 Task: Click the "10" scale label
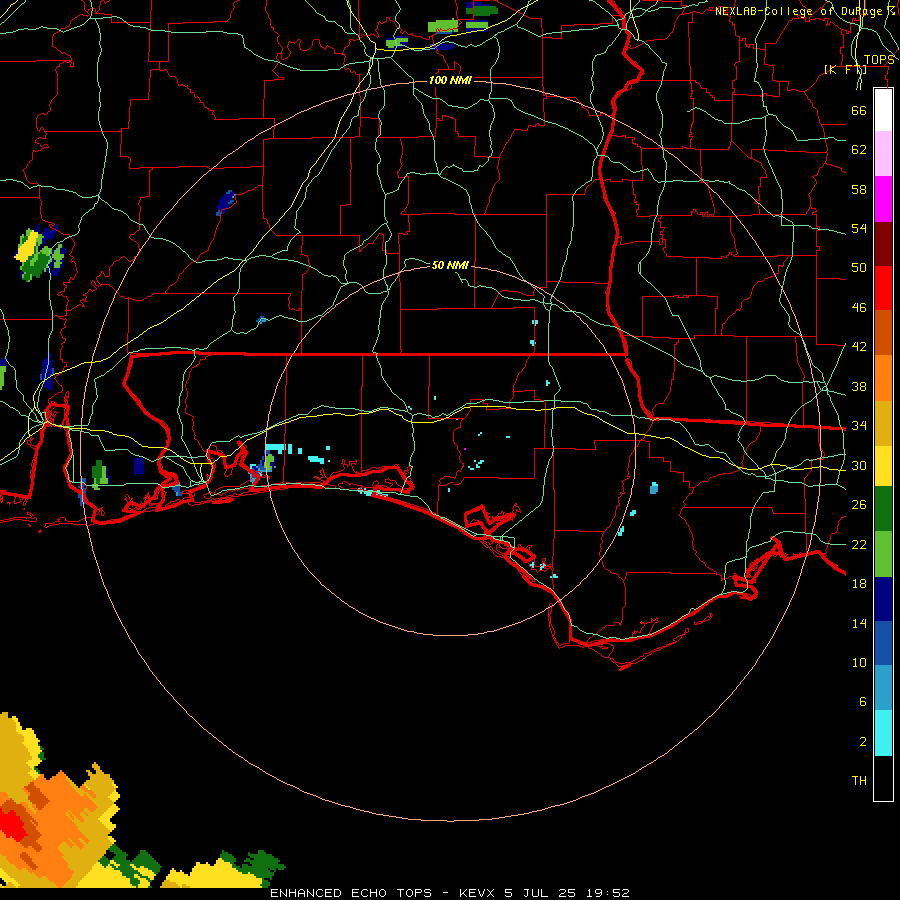[859, 662]
